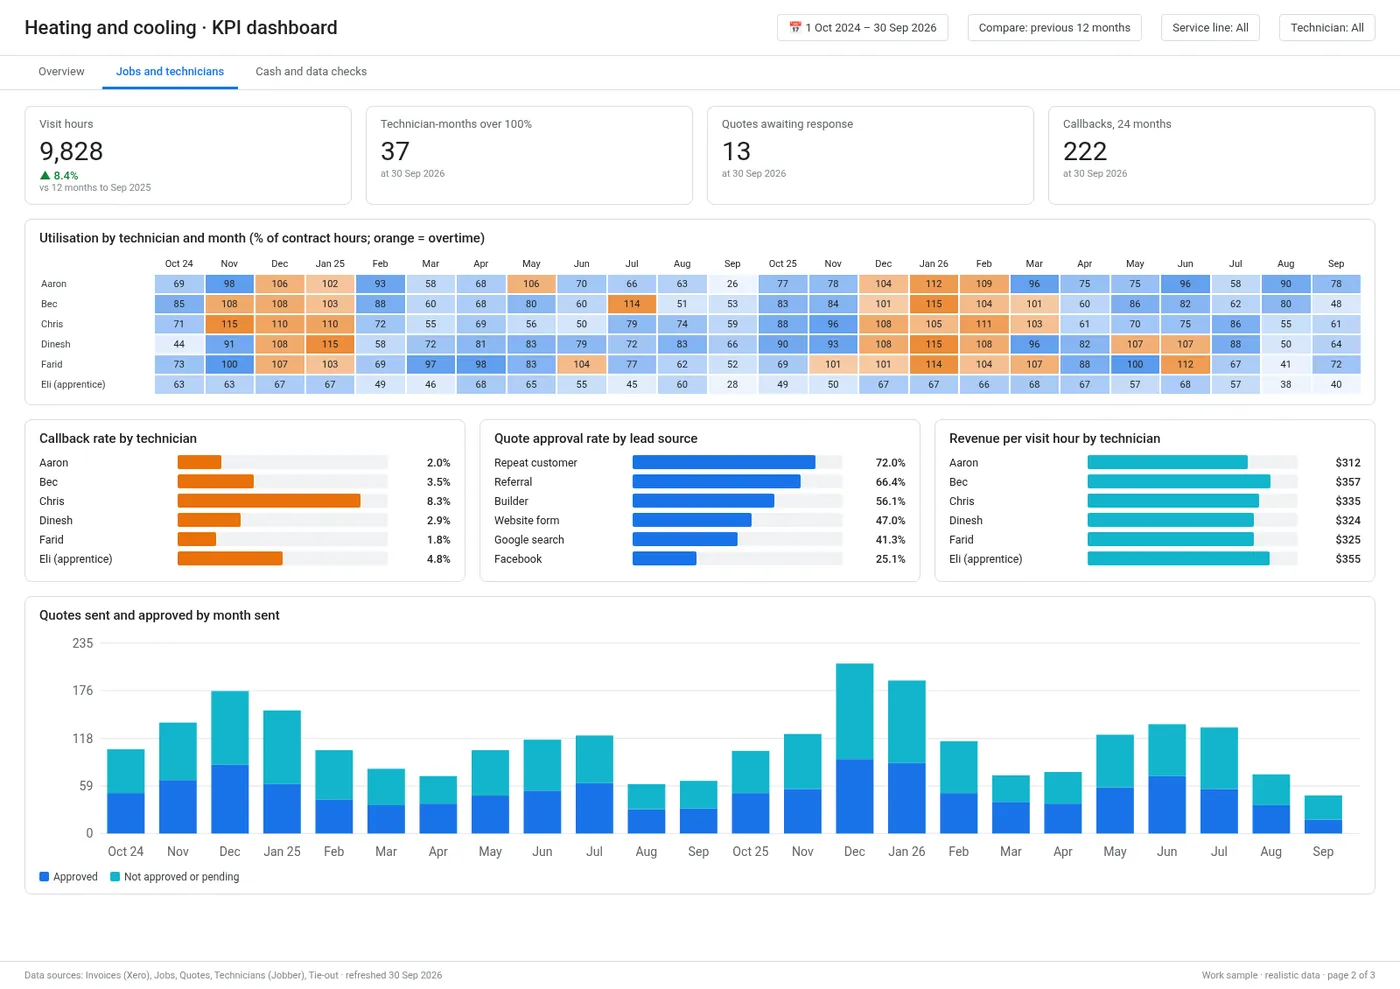Image resolution: width=1400 pixels, height=989 pixels.
Task: Click Eli's heatmap cell showing 28
Action: 732,384
